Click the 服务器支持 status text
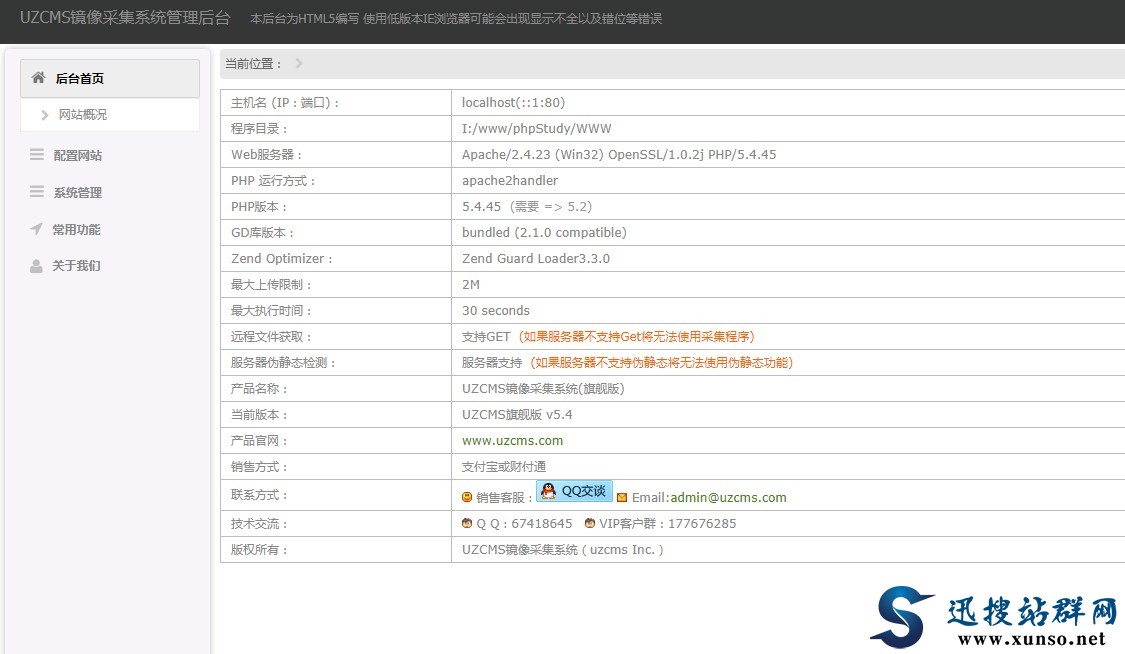The height and width of the screenshot is (654, 1125). click(492, 362)
